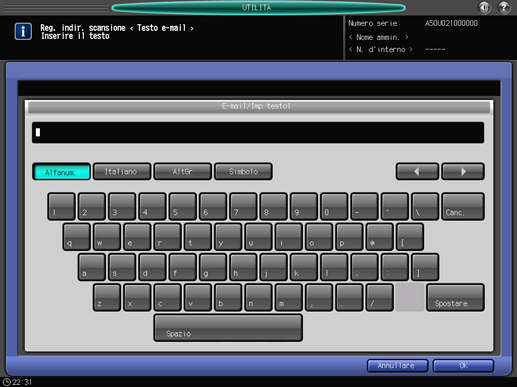This screenshot has width=517, height=387.
Task: Confirm with the OK button
Action: coord(463,366)
